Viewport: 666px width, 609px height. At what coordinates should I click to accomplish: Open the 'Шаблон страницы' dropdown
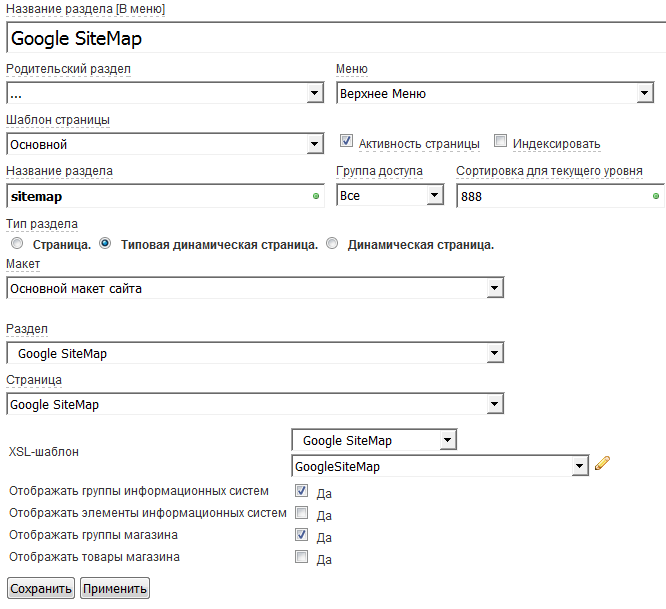tap(164, 145)
